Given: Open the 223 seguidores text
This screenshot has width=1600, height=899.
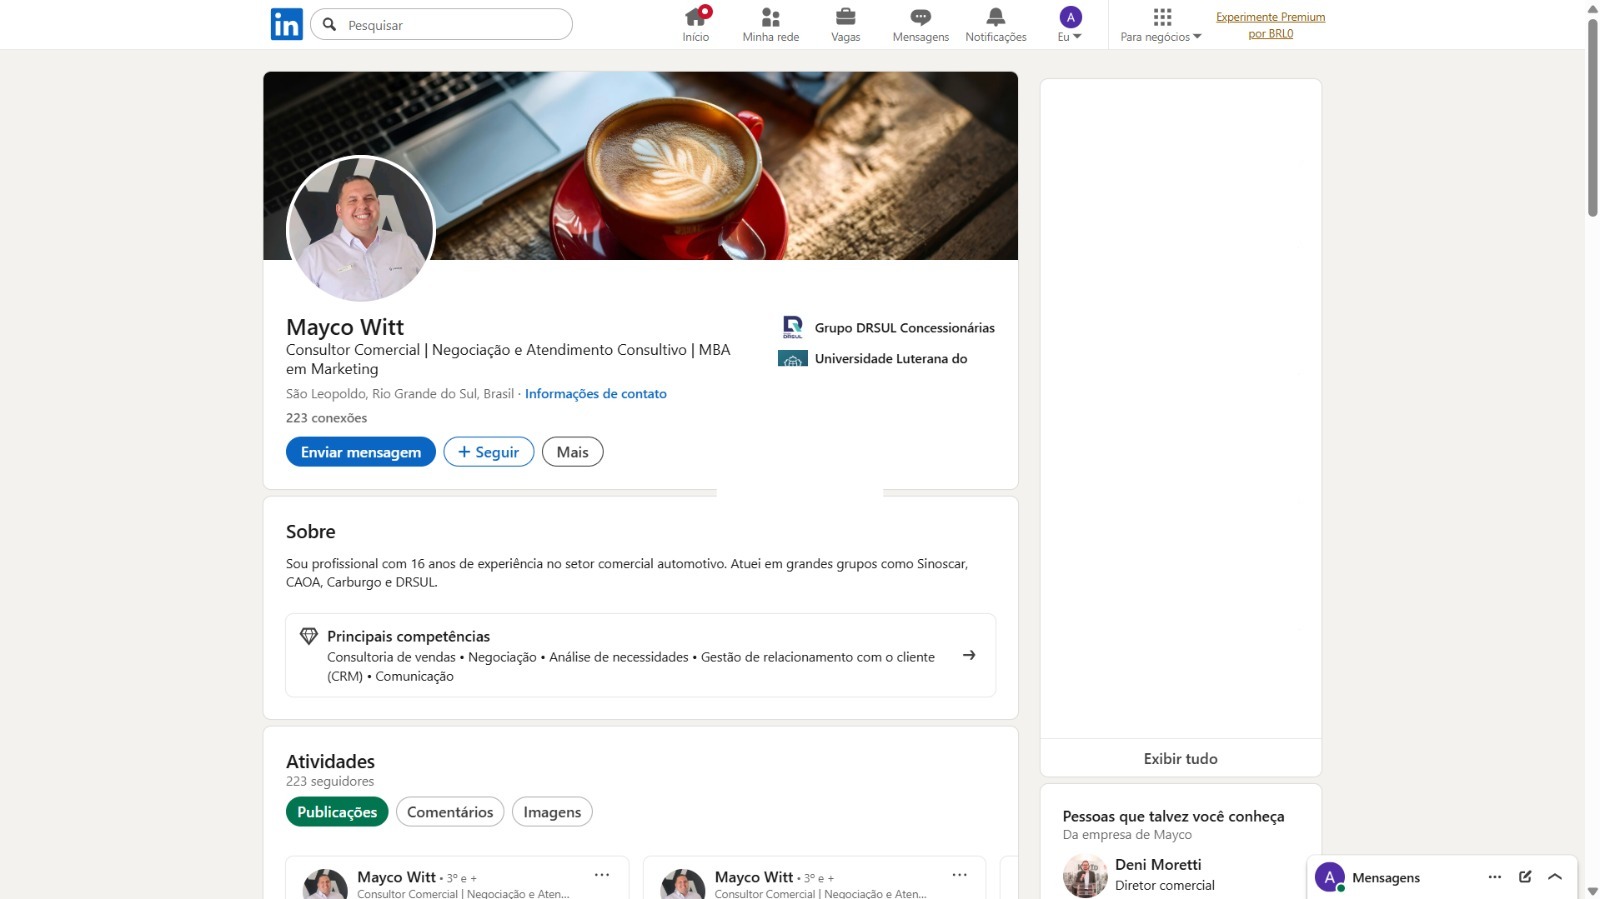Looking at the screenshot, I should [330, 782].
